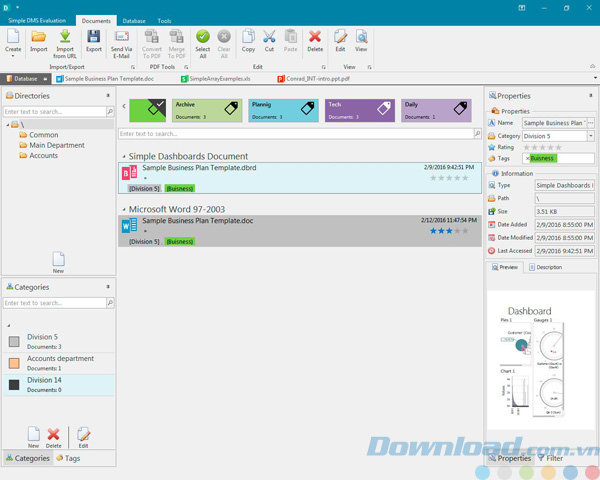Open the document tabs overflow dropdown
Image resolution: width=600 pixels, height=480 pixels.
coord(595,78)
